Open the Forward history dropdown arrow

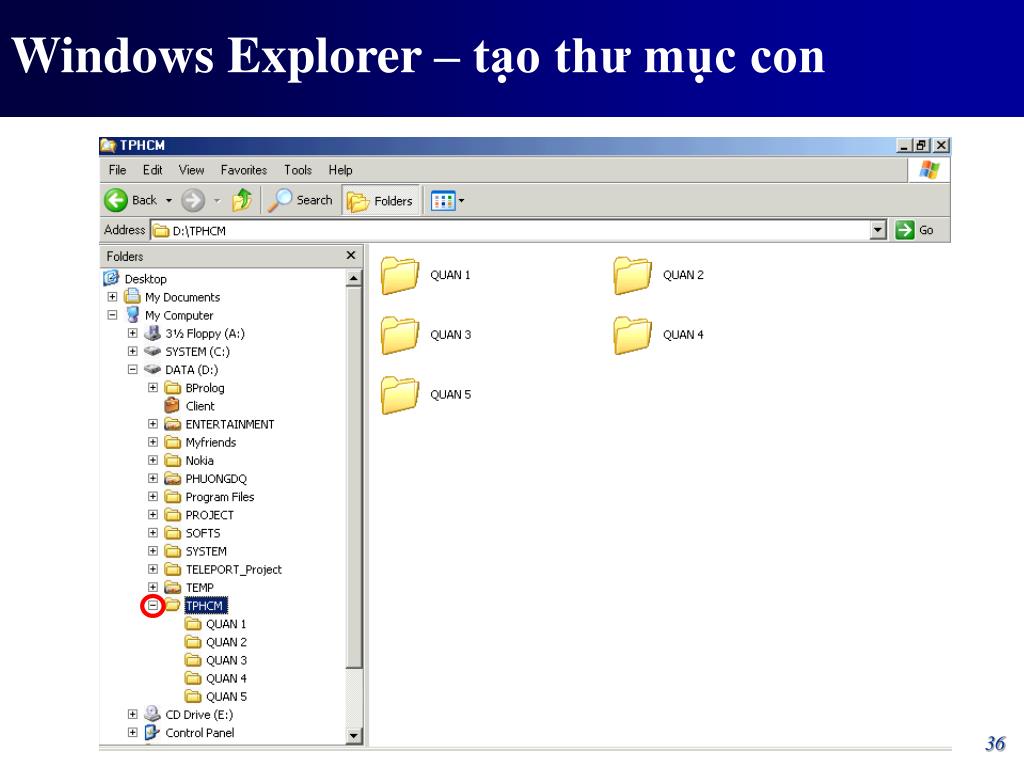pyautogui.click(x=217, y=200)
